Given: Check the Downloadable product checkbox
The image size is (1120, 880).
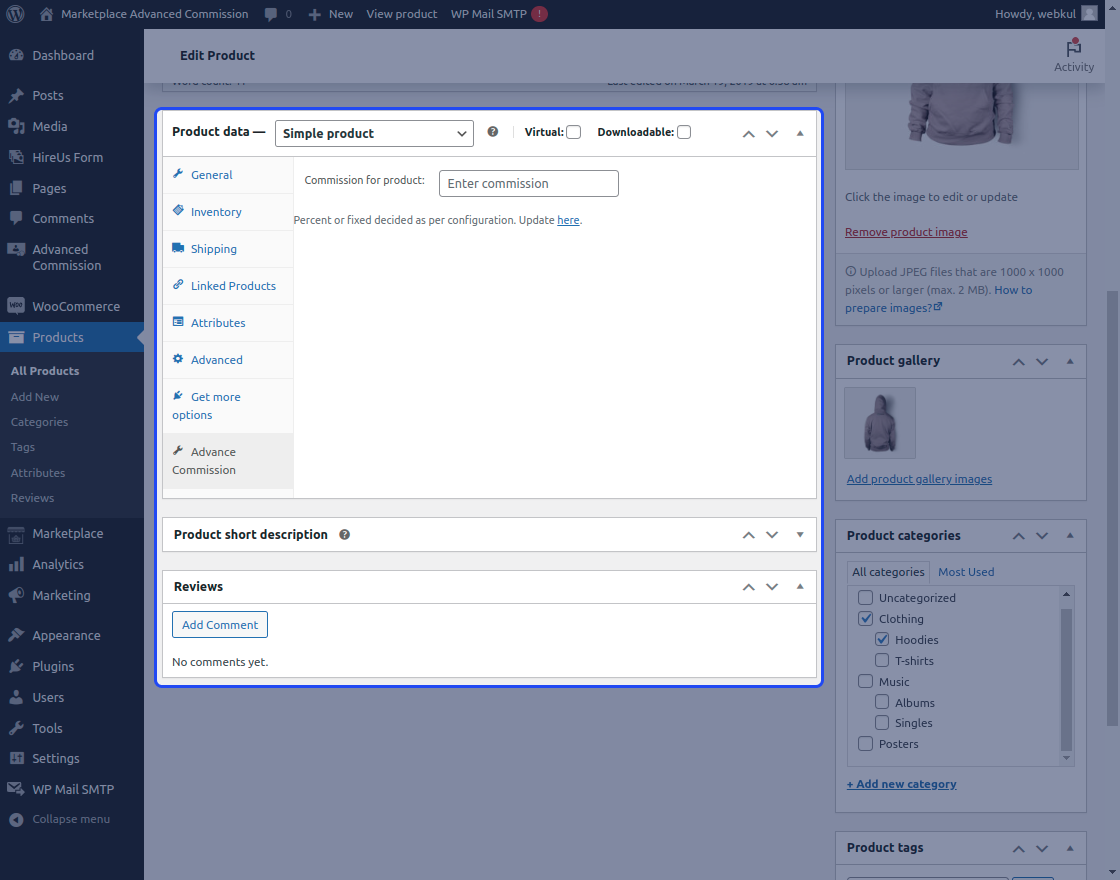Looking at the screenshot, I should pos(684,131).
